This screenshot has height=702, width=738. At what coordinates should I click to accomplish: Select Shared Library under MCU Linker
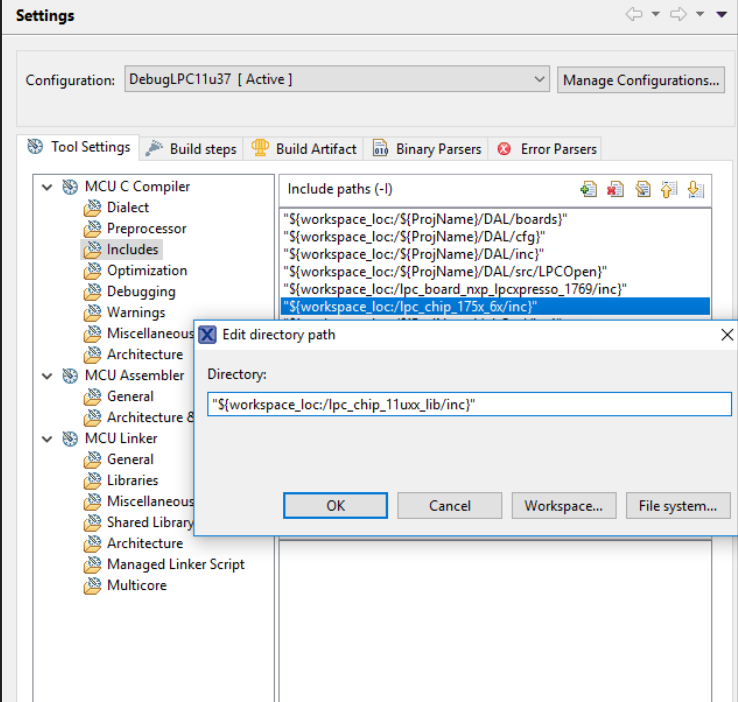point(150,522)
